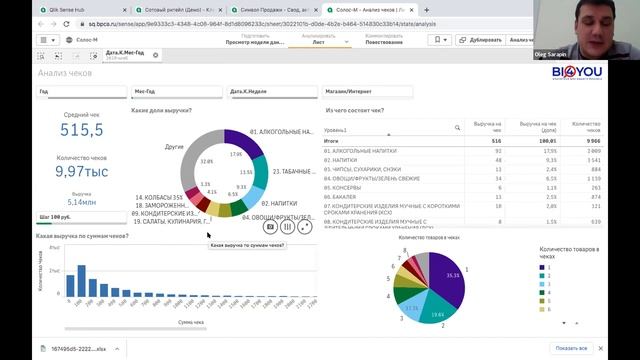
Task: Open a new browser tab
Action: (427, 10)
